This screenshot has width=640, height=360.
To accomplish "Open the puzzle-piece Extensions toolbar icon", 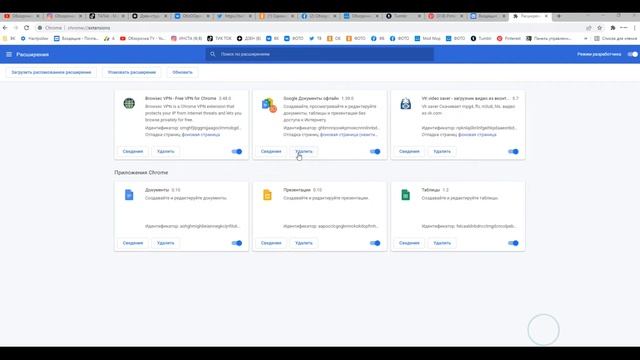I will (613, 28).
